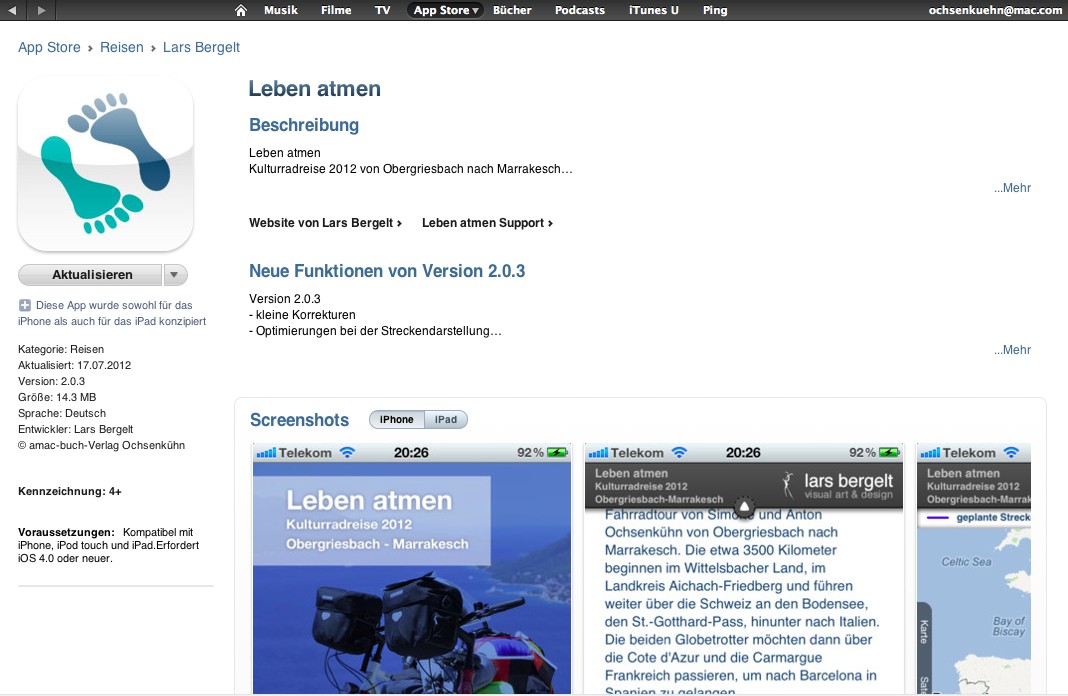The width and height of the screenshot is (1068, 696).
Task: Click the Kulturradreise 2012 description line
Action: (x=411, y=169)
